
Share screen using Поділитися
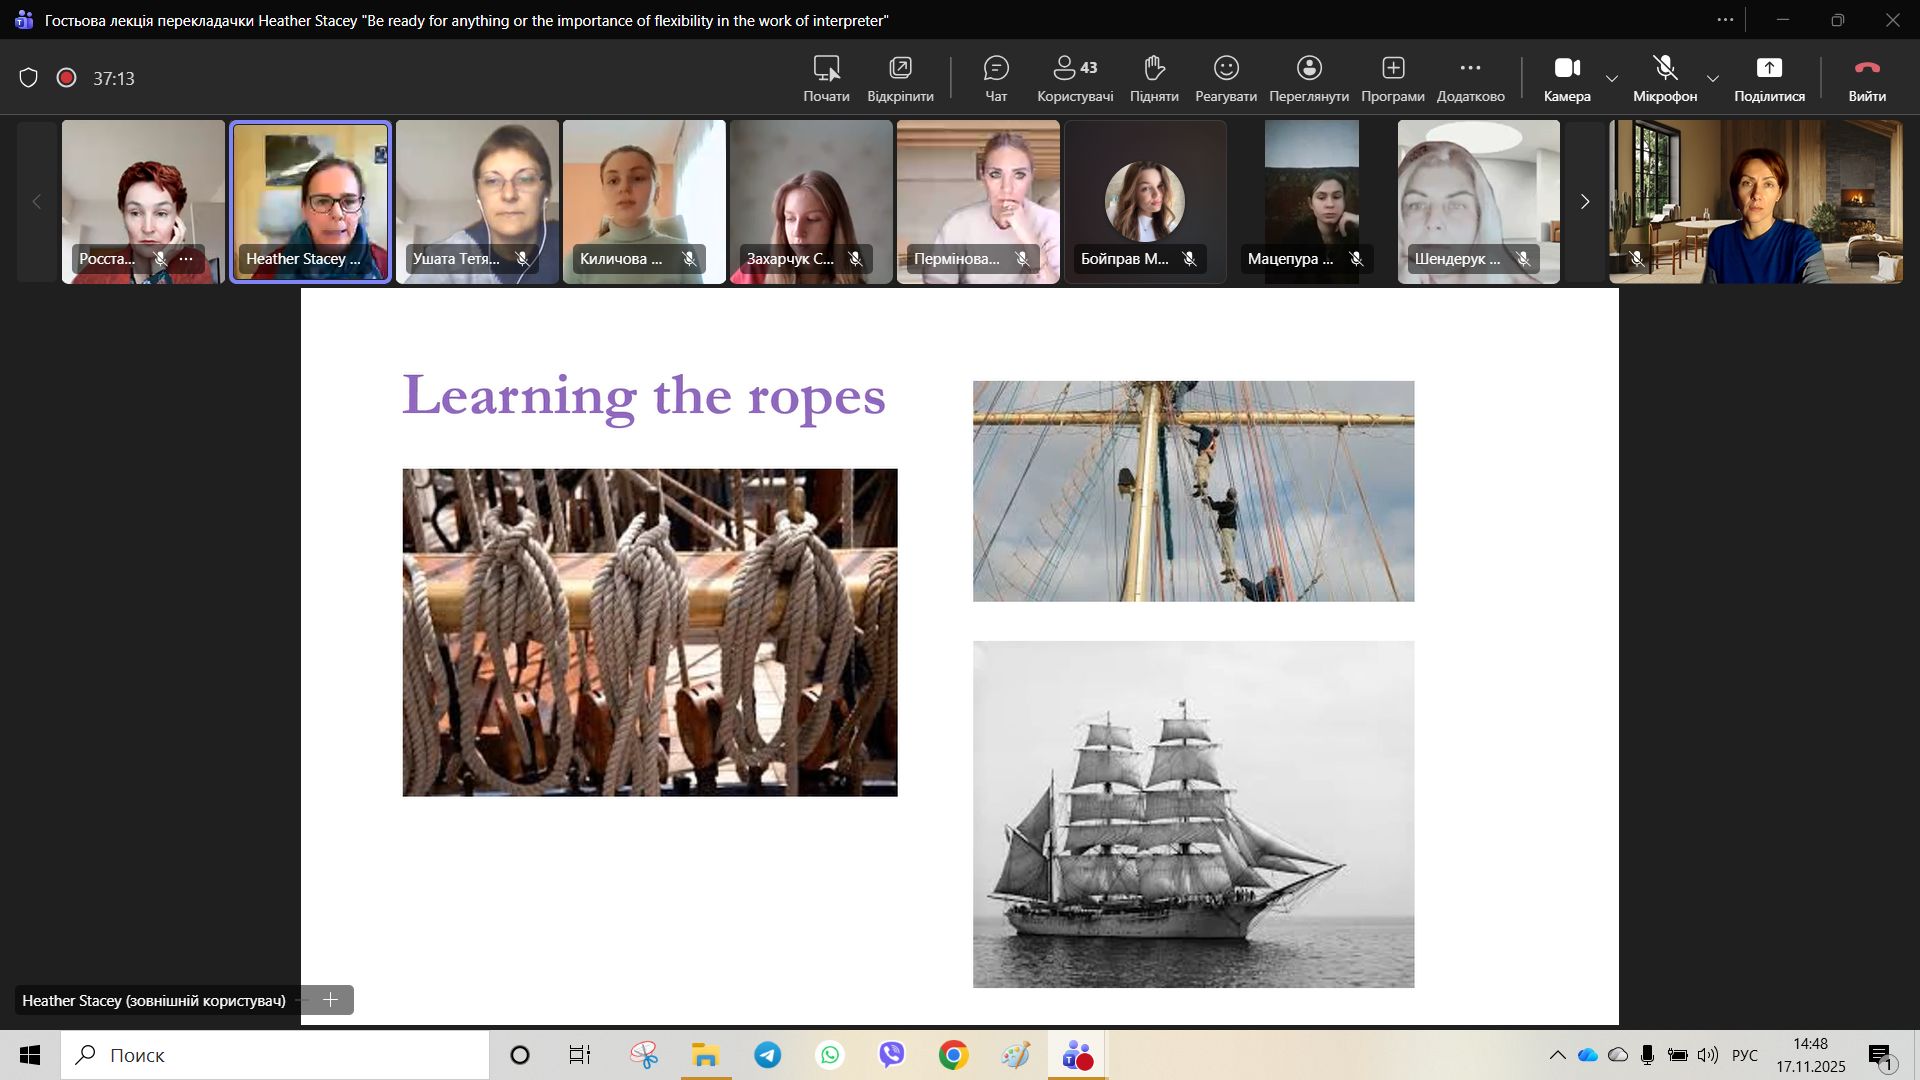tap(1769, 78)
